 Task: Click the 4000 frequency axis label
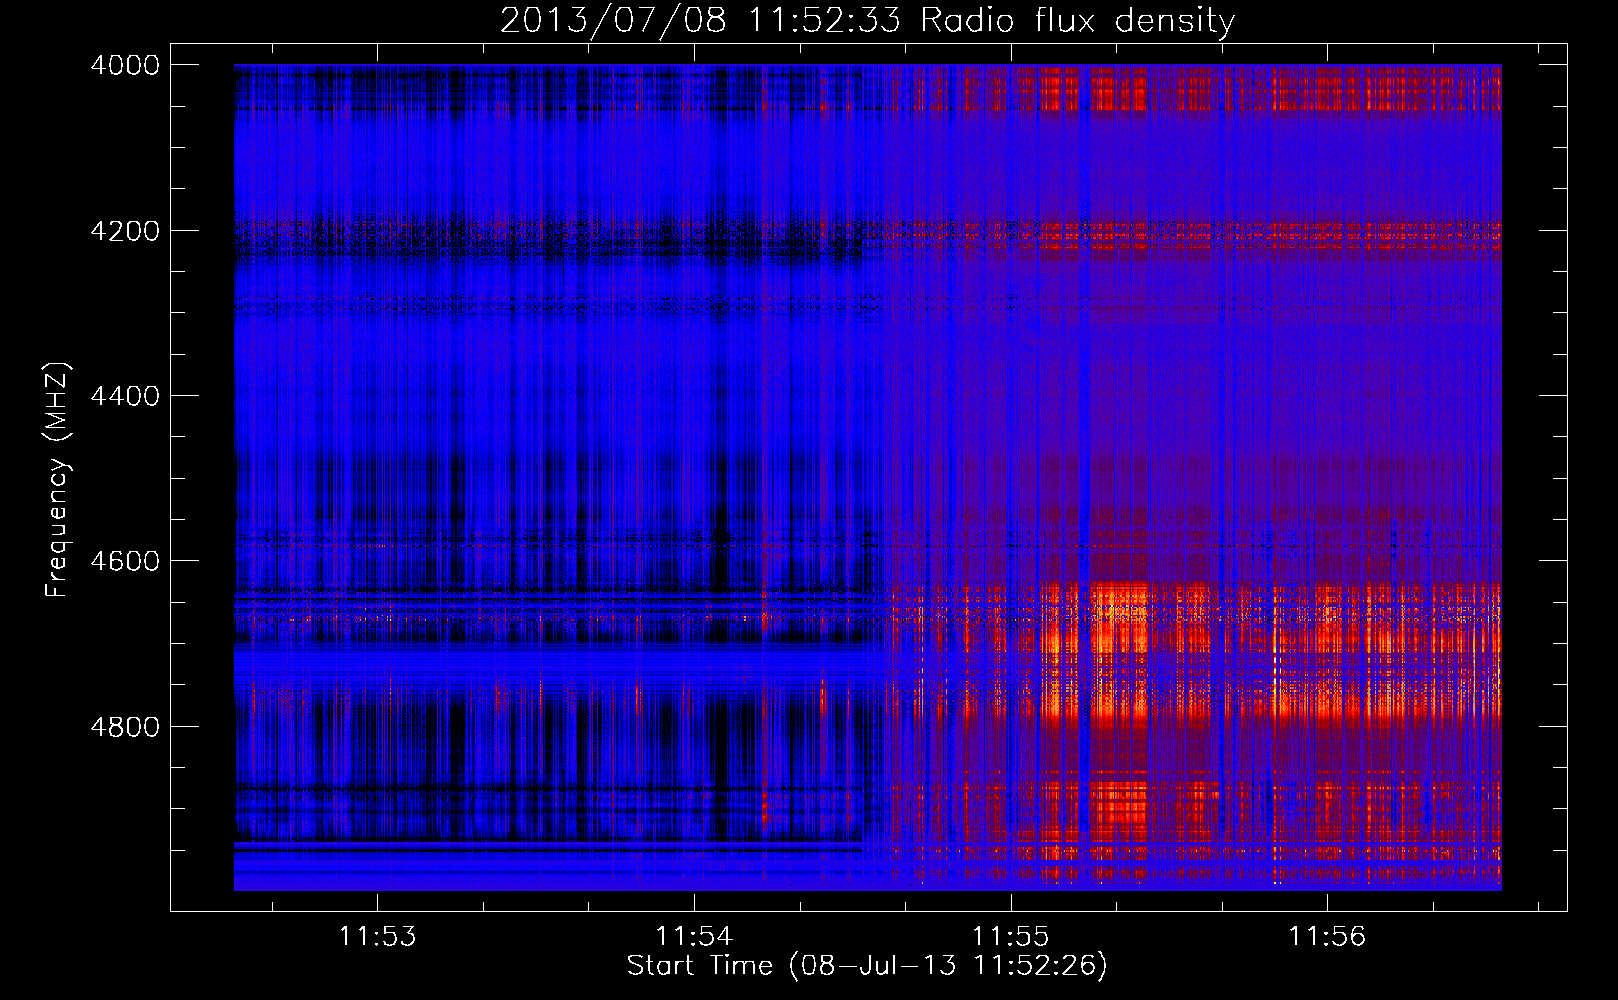125,65
